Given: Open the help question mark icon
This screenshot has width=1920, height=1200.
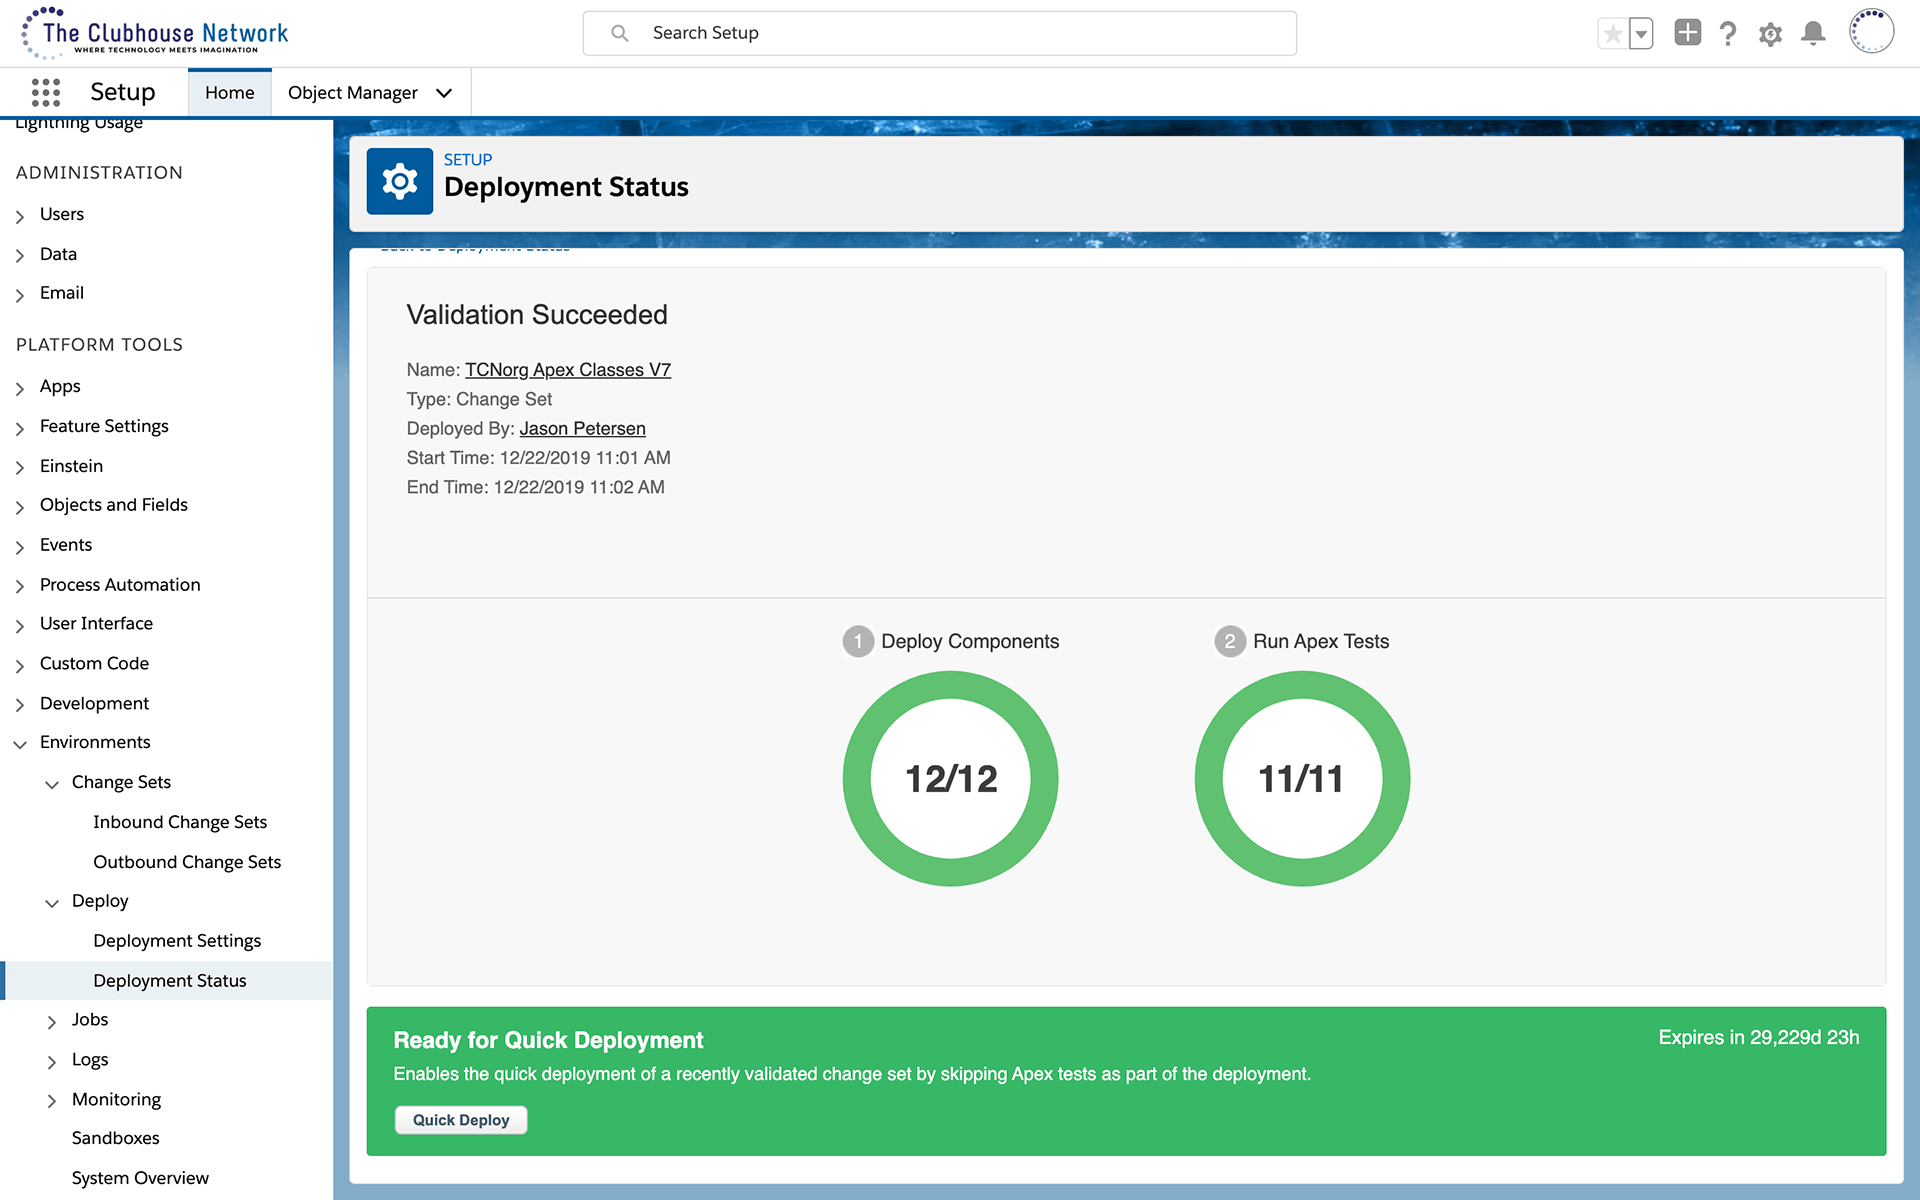Looking at the screenshot, I should (1728, 33).
